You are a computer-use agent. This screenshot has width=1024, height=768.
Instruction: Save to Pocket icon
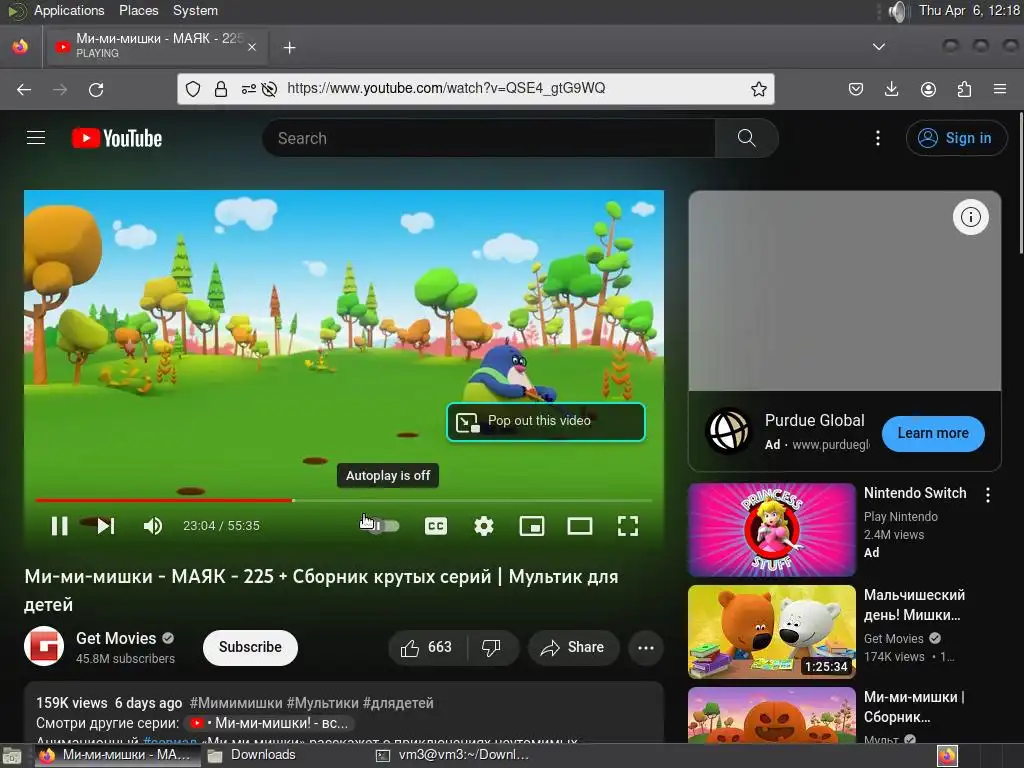click(x=856, y=89)
